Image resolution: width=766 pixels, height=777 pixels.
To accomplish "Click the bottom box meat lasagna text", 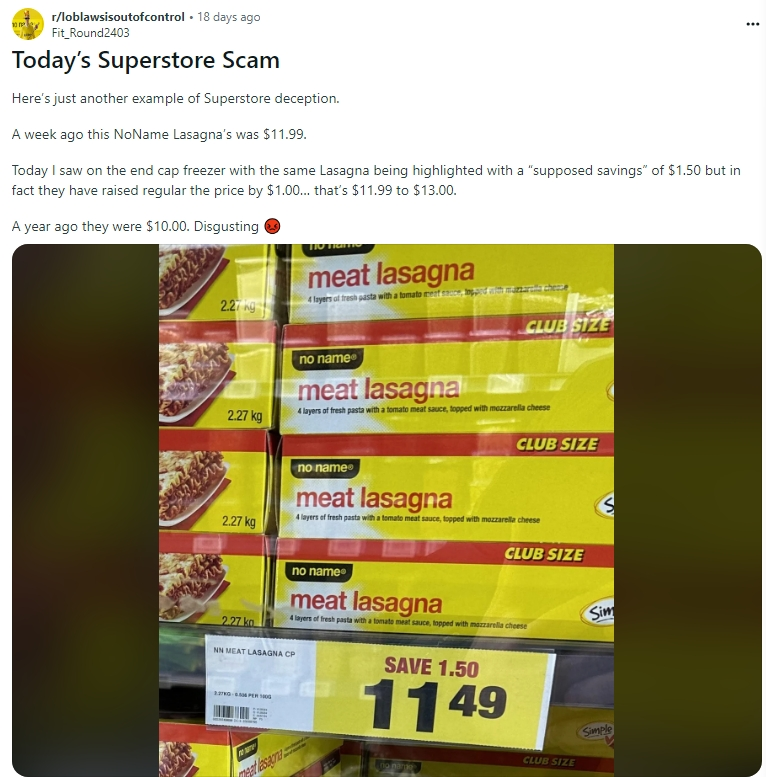I will point(366,602).
